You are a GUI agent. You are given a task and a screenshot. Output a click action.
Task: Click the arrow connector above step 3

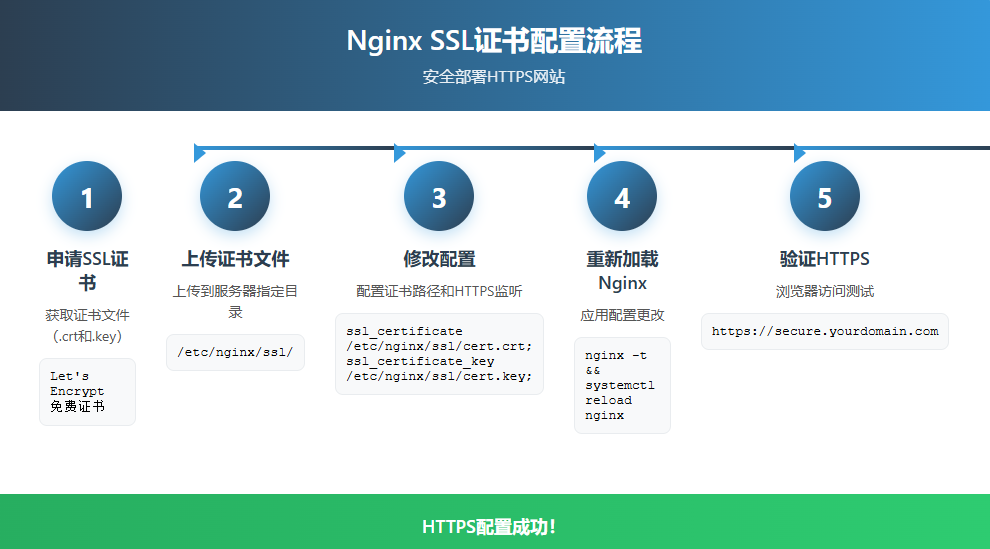tap(400, 152)
